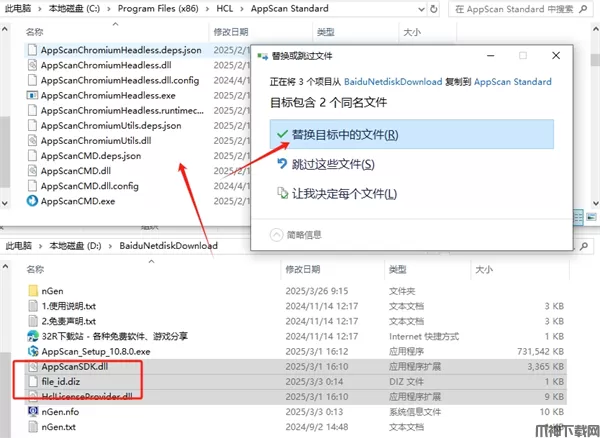Open address bar history dropdown in AppScan Standard window
600x438 pixels.
coord(421,9)
